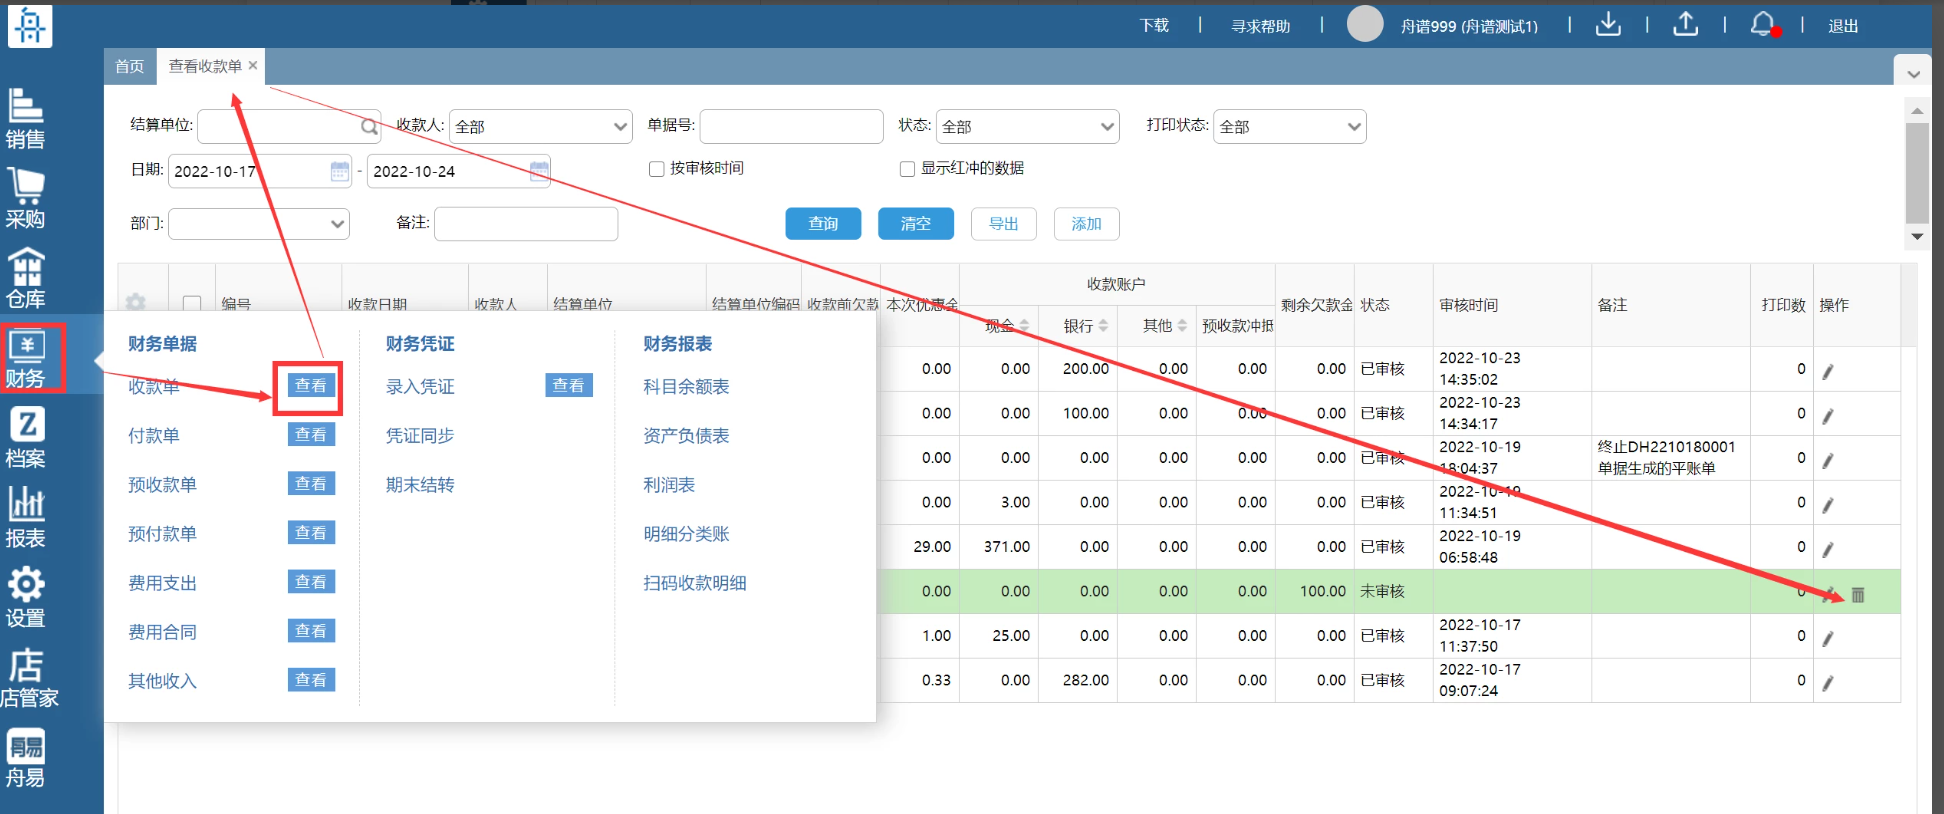
Task: Open the 打印状态 dropdown
Action: [x=1289, y=127]
